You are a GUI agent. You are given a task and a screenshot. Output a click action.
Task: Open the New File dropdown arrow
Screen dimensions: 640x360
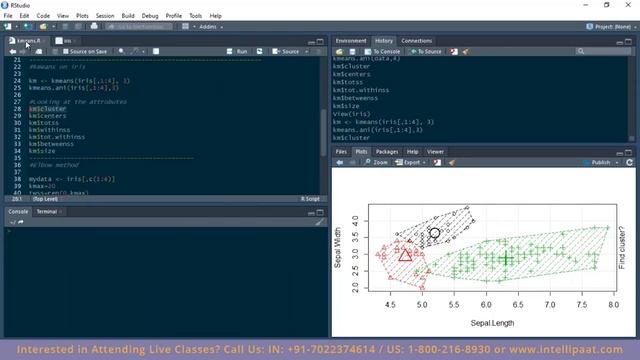(x=16, y=27)
